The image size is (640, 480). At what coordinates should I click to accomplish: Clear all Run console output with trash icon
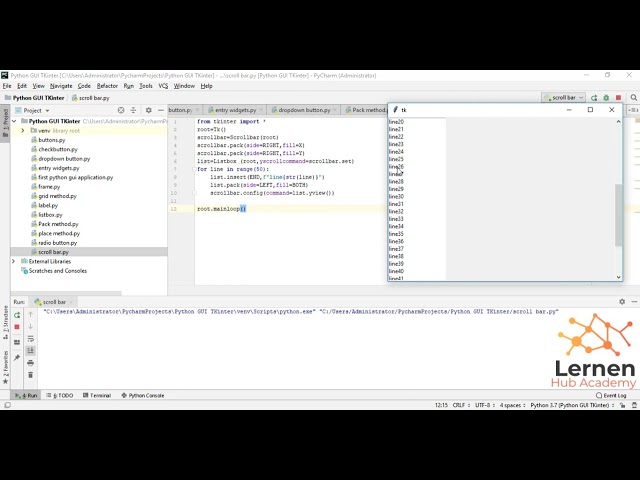pos(31,375)
